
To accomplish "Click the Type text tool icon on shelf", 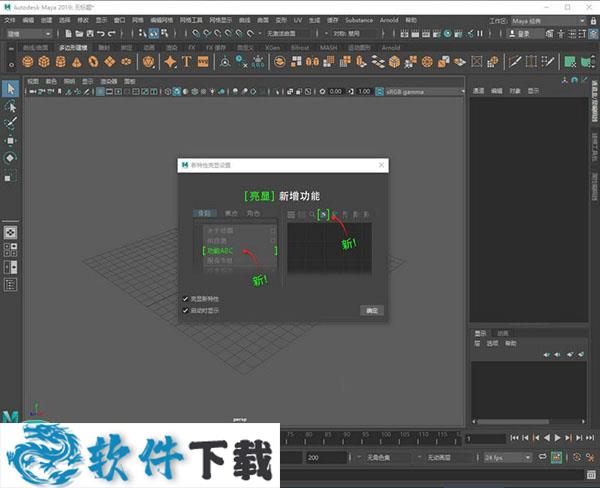I will click(x=186, y=62).
